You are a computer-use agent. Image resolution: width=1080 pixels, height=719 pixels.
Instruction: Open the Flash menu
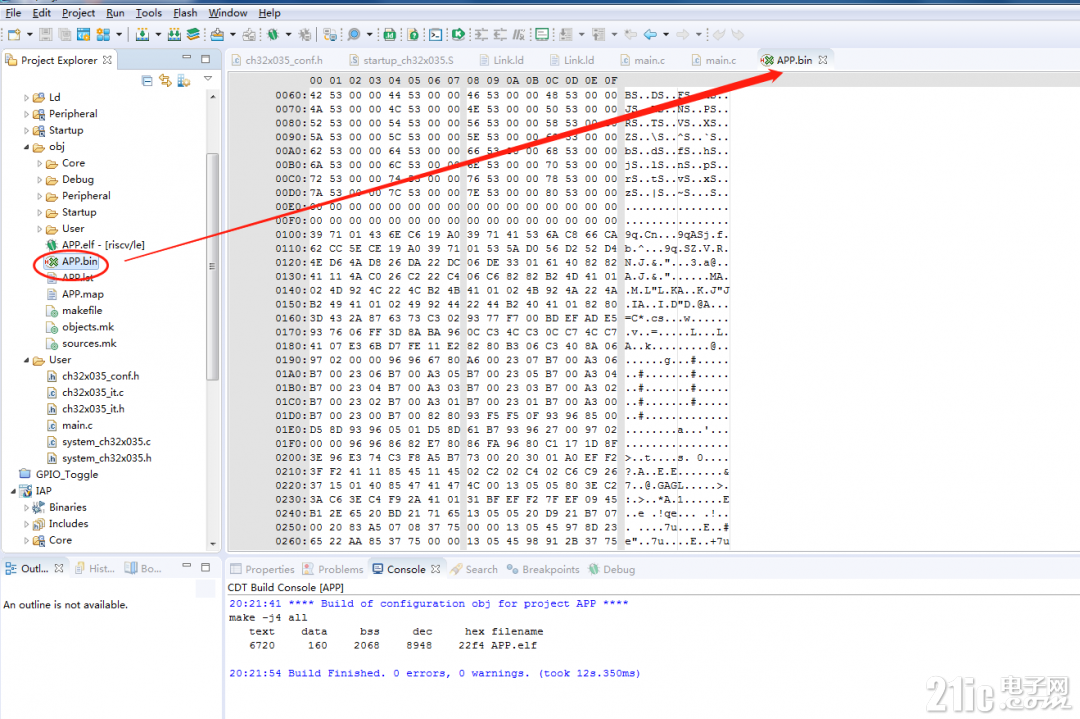(185, 12)
